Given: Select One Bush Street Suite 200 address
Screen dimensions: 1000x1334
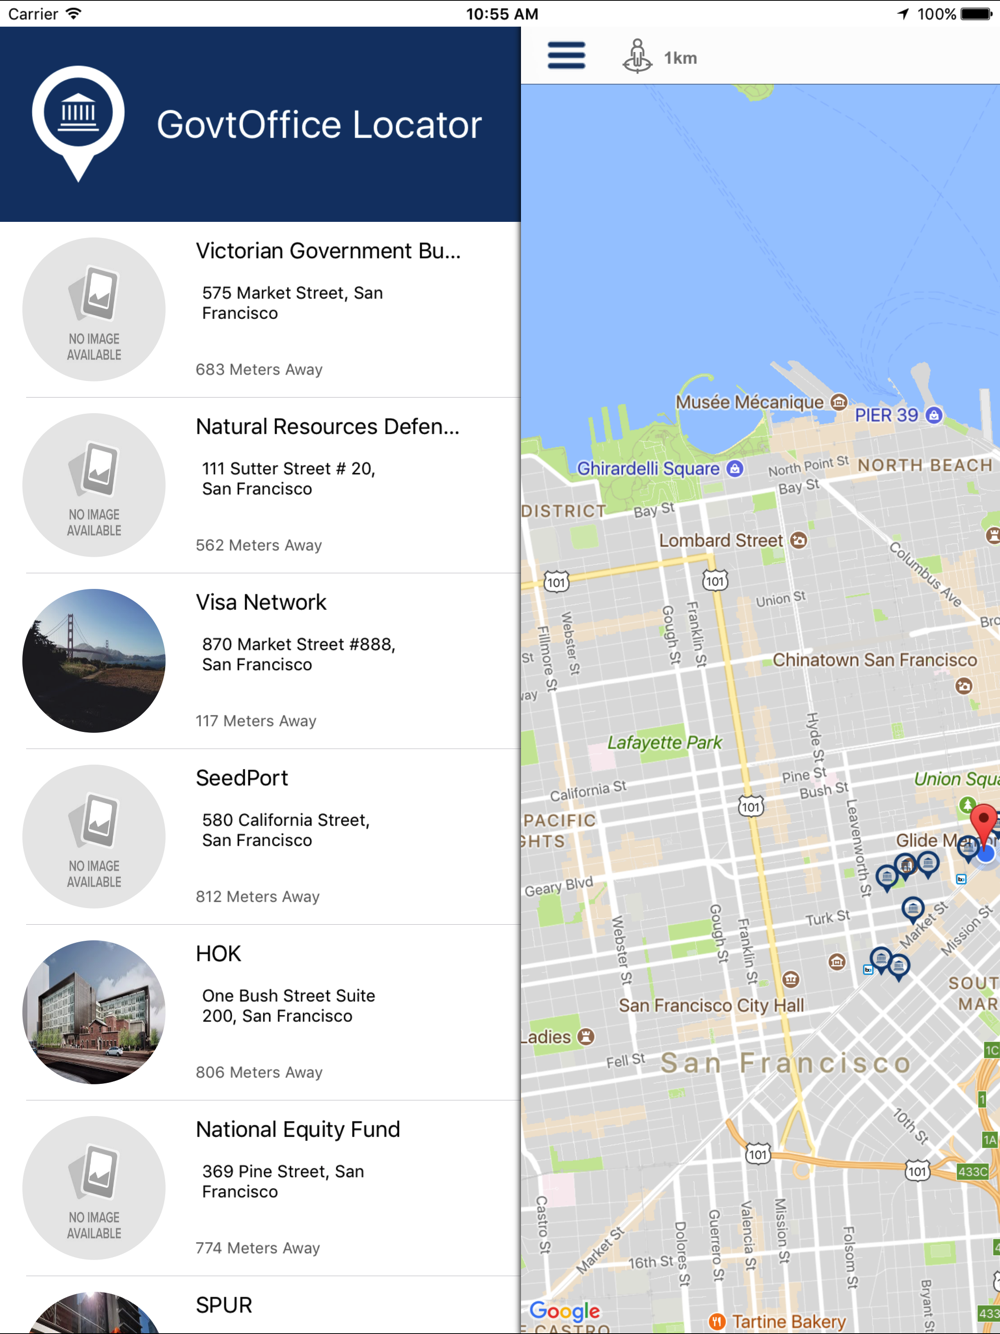Looking at the screenshot, I should click(288, 1006).
